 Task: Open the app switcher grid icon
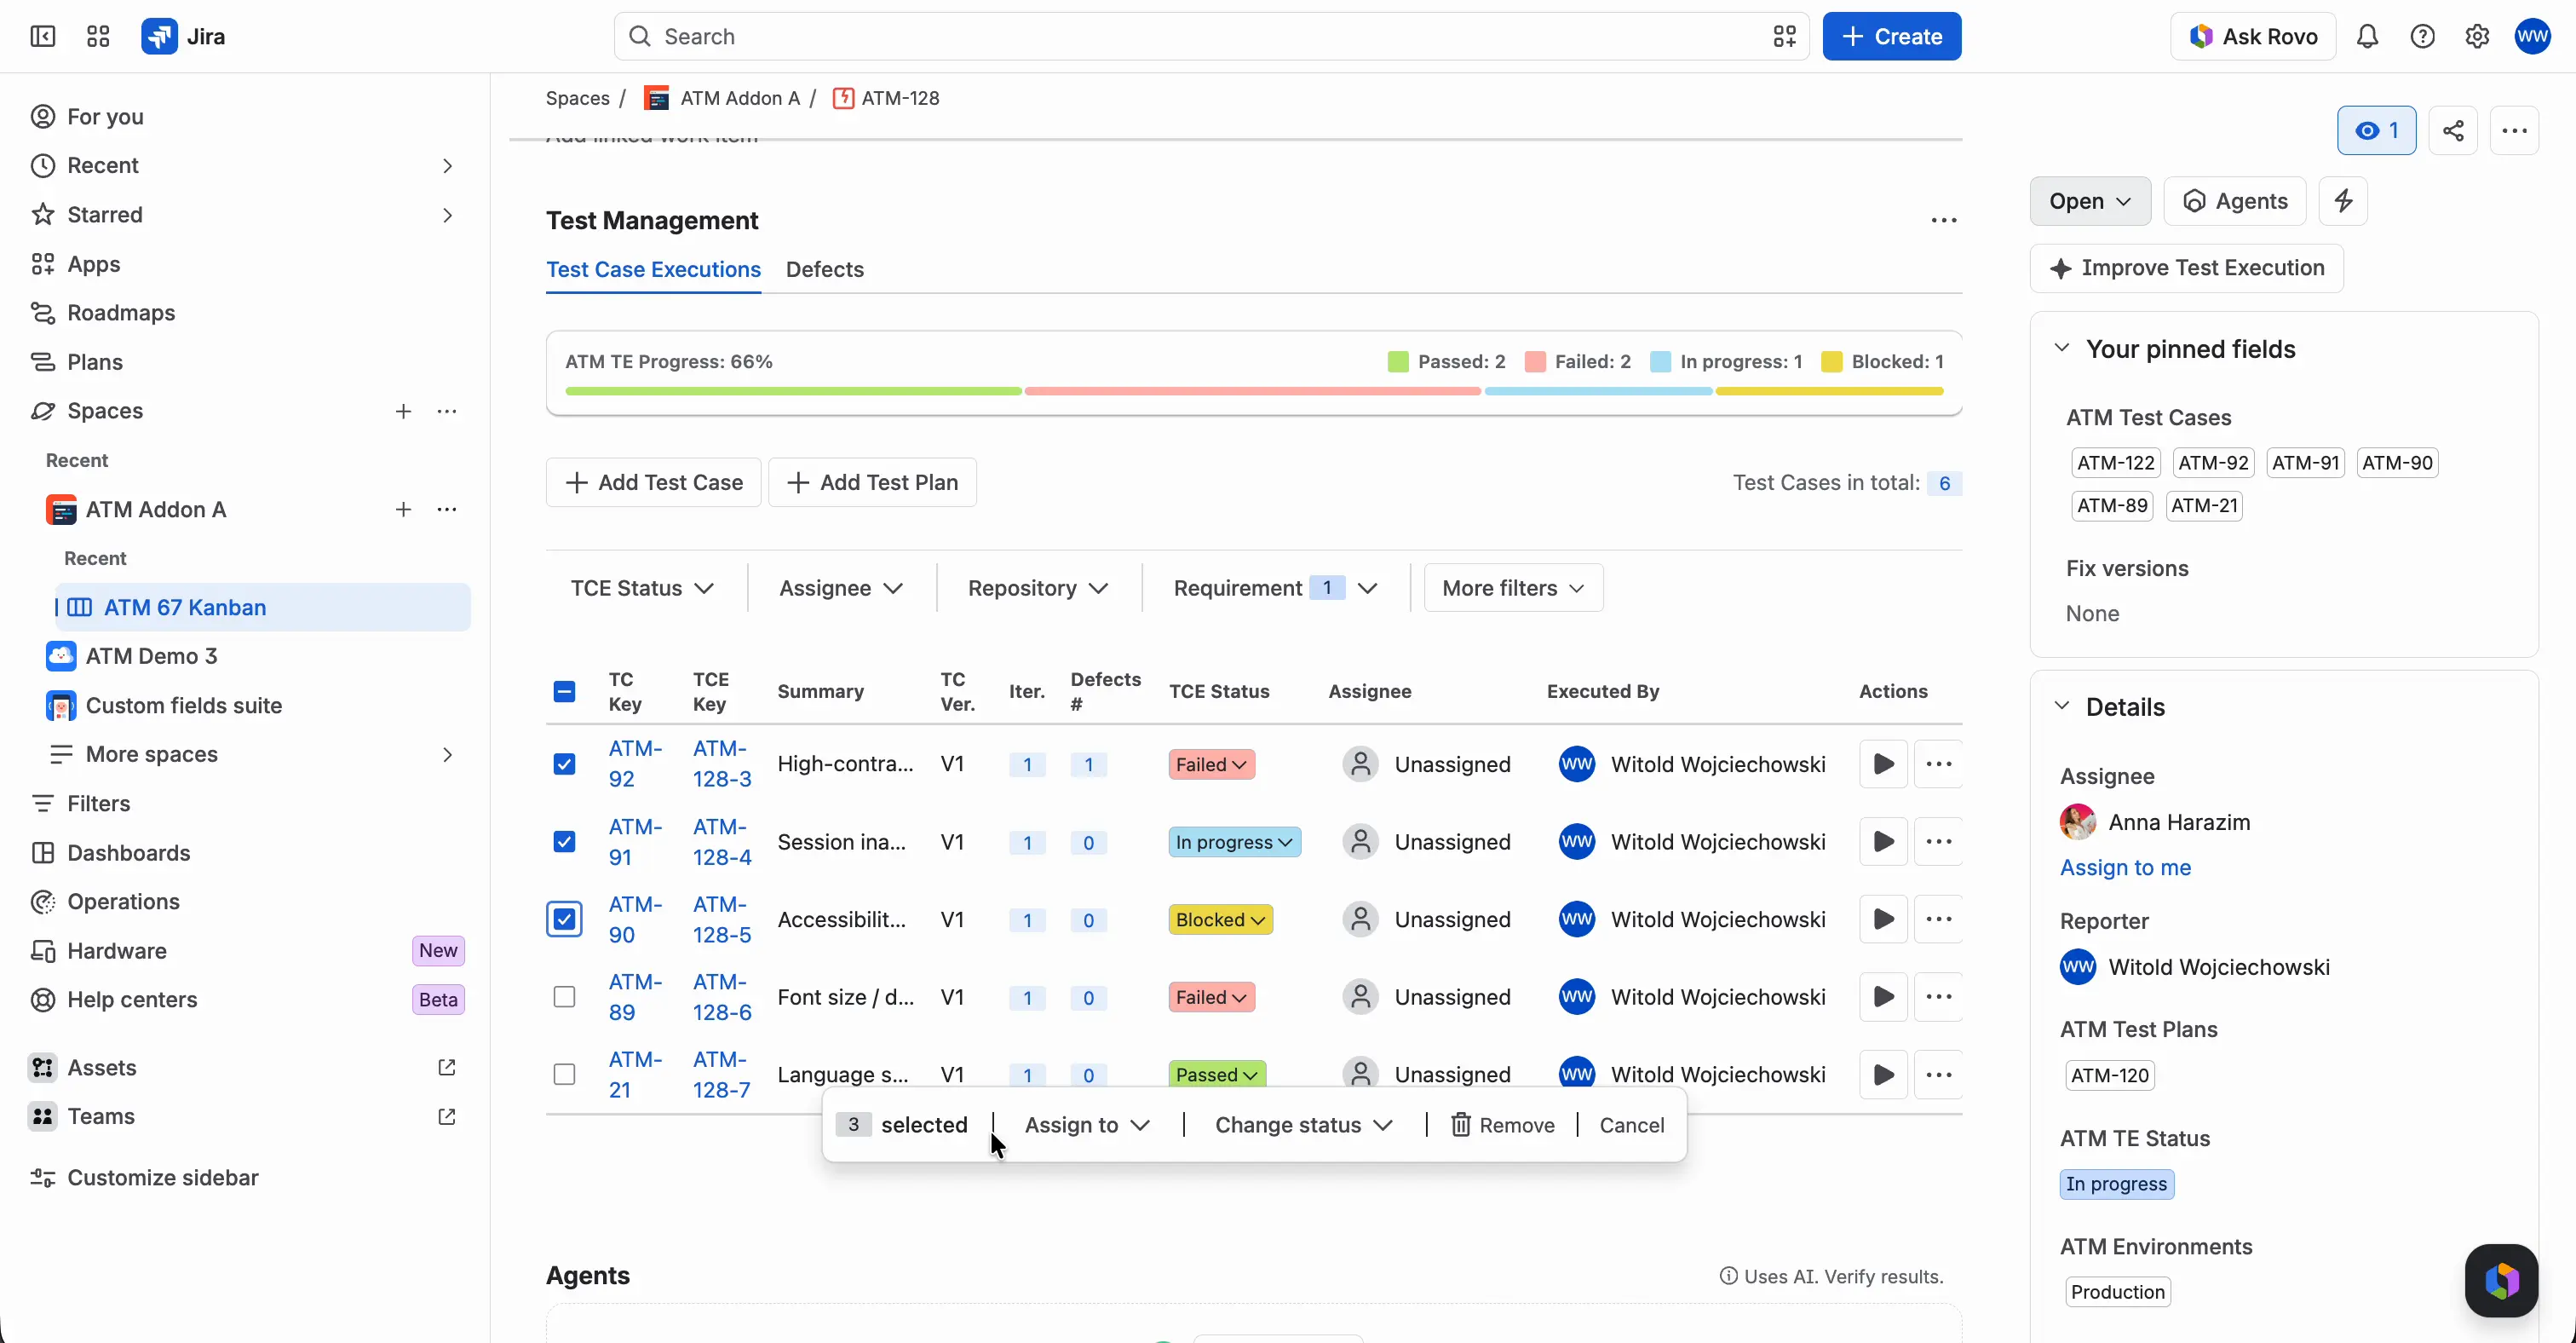pos(98,37)
